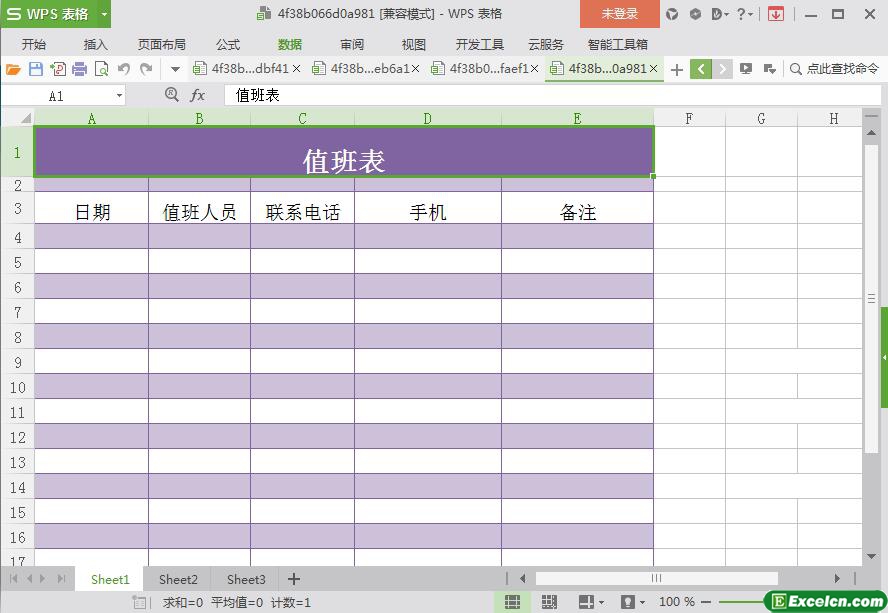The height and width of the screenshot is (613, 888).
Task: Click the Undo arrow icon
Action: pos(124,69)
